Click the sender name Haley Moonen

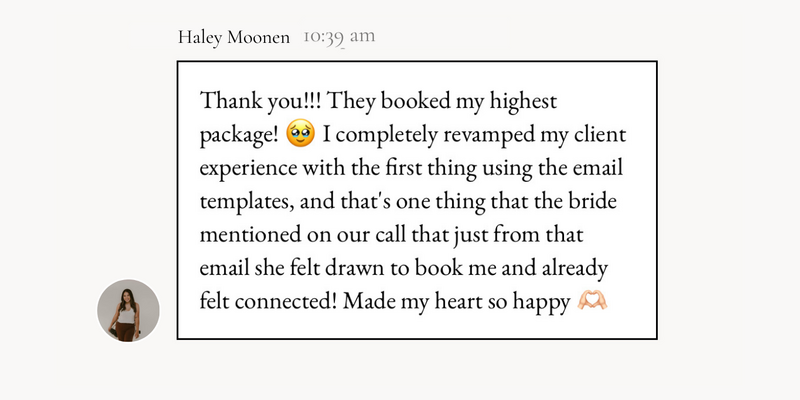pyautogui.click(x=234, y=37)
